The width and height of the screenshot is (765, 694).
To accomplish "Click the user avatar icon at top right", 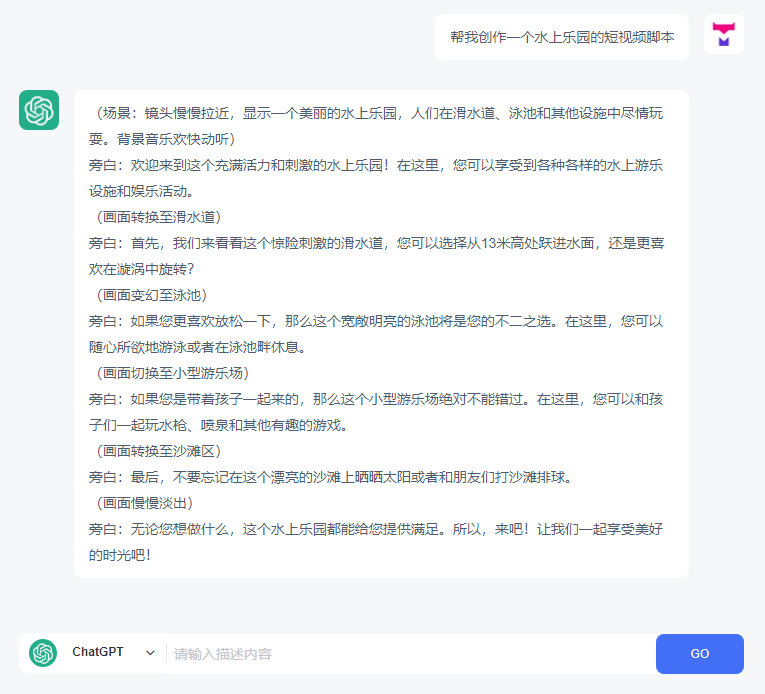I will click(724, 34).
